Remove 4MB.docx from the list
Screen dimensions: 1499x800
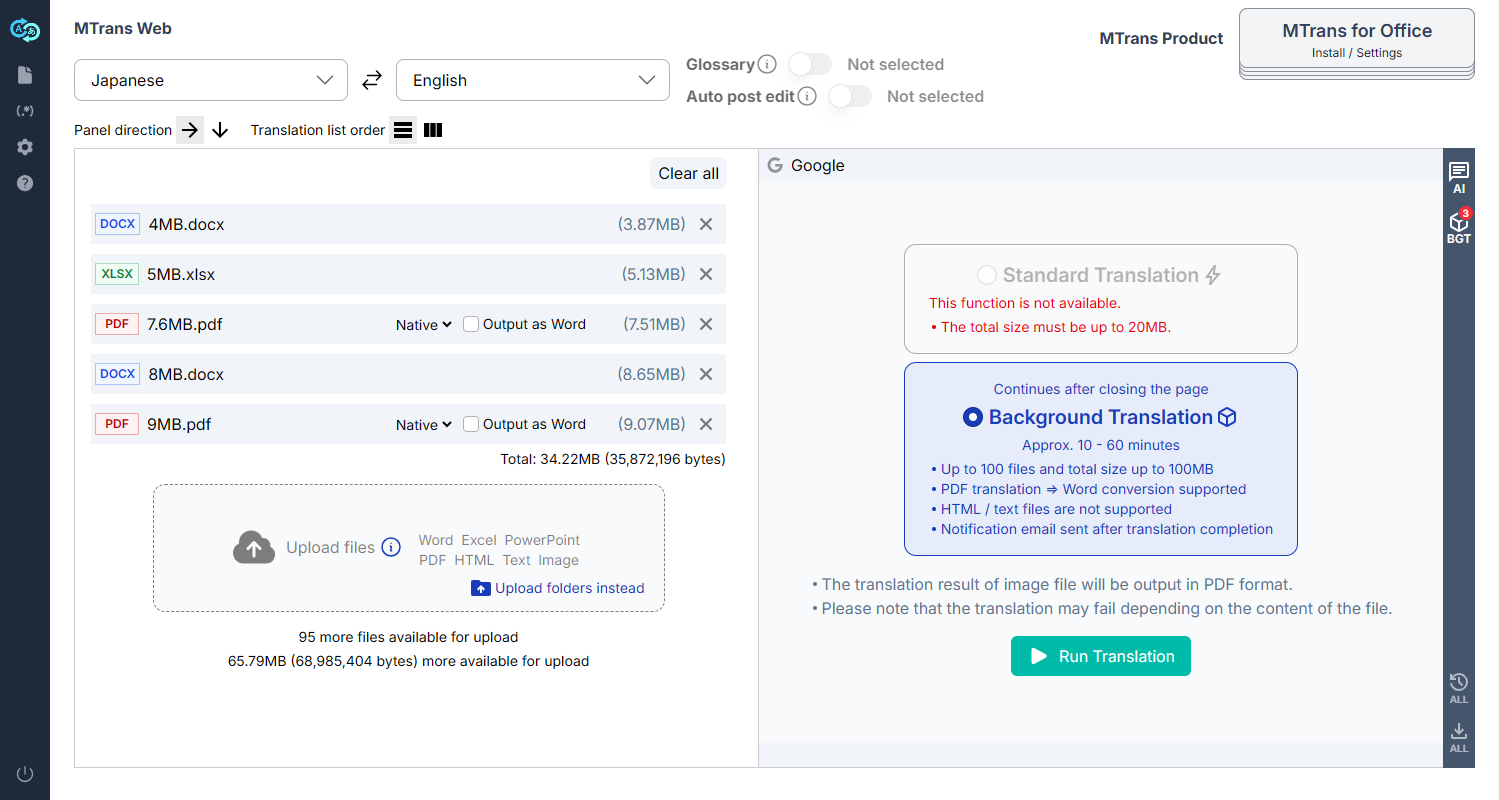tap(706, 224)
